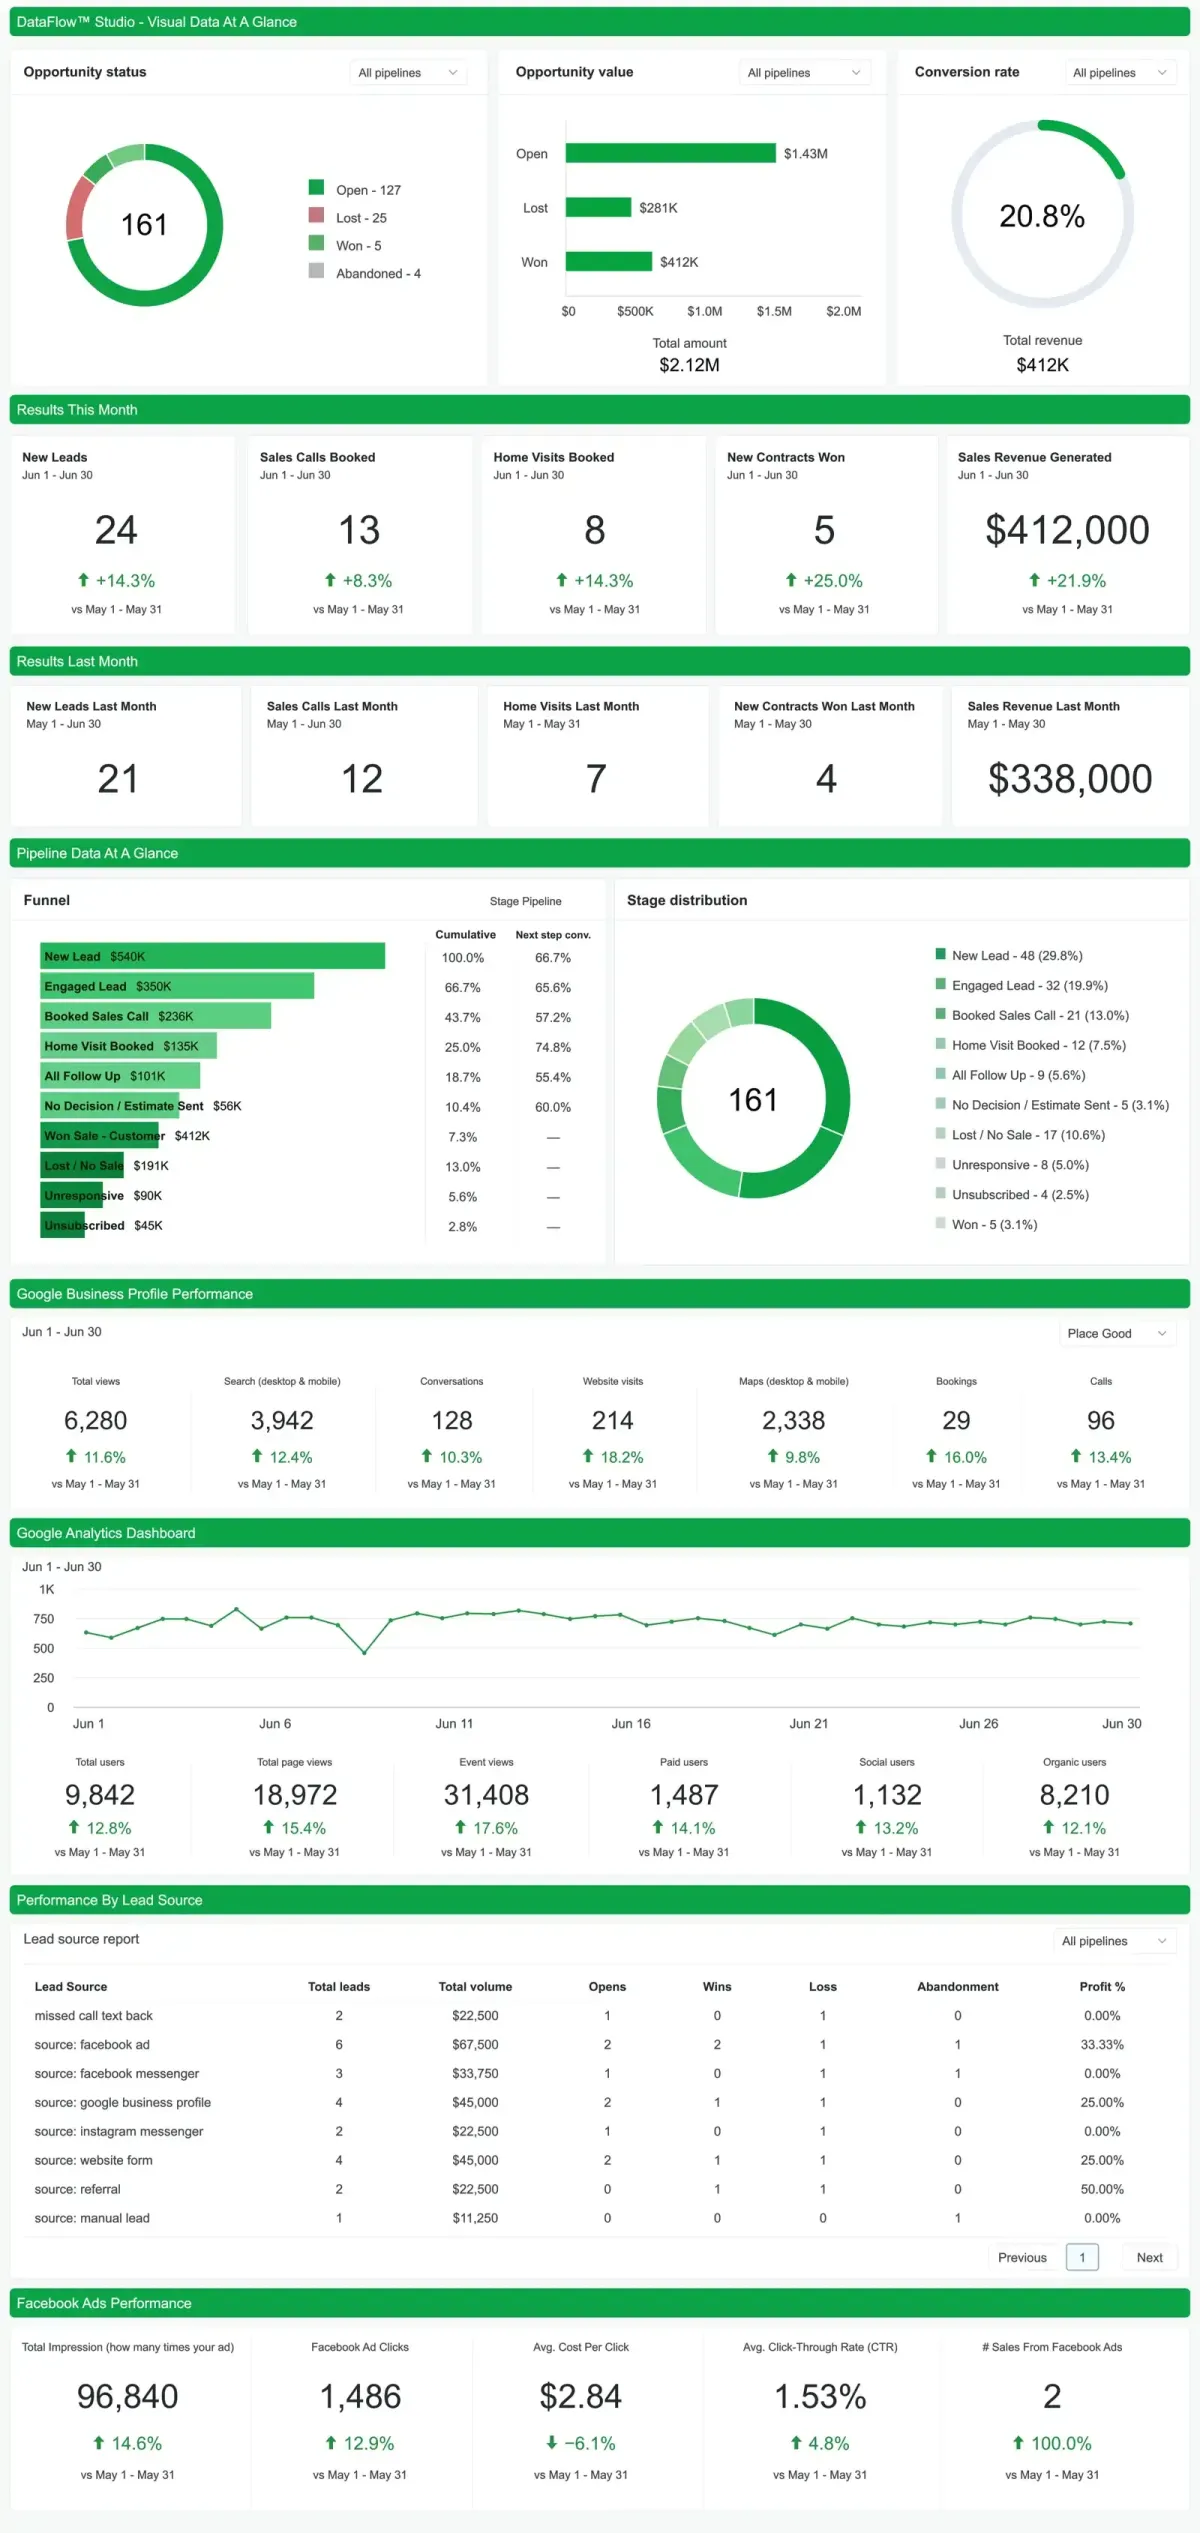Open the Lead source report All pipelines dropdown
Image resolution: width=1200 pixels, height=2533 pixels.
coord(1114,1940)
